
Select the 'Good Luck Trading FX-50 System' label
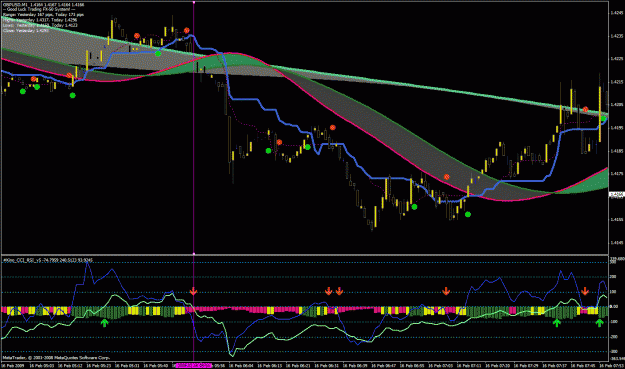pos(39,10)
